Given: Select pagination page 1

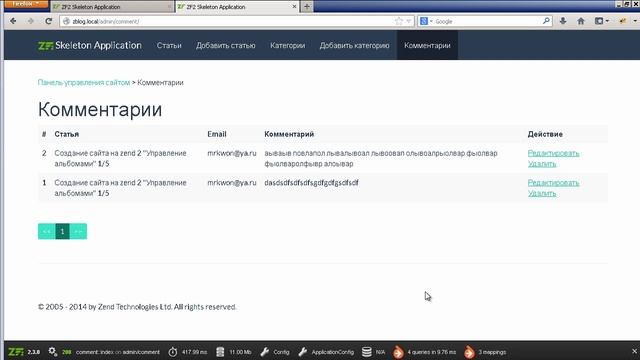Looking at the screenshot, I should [x=62, y=231].
